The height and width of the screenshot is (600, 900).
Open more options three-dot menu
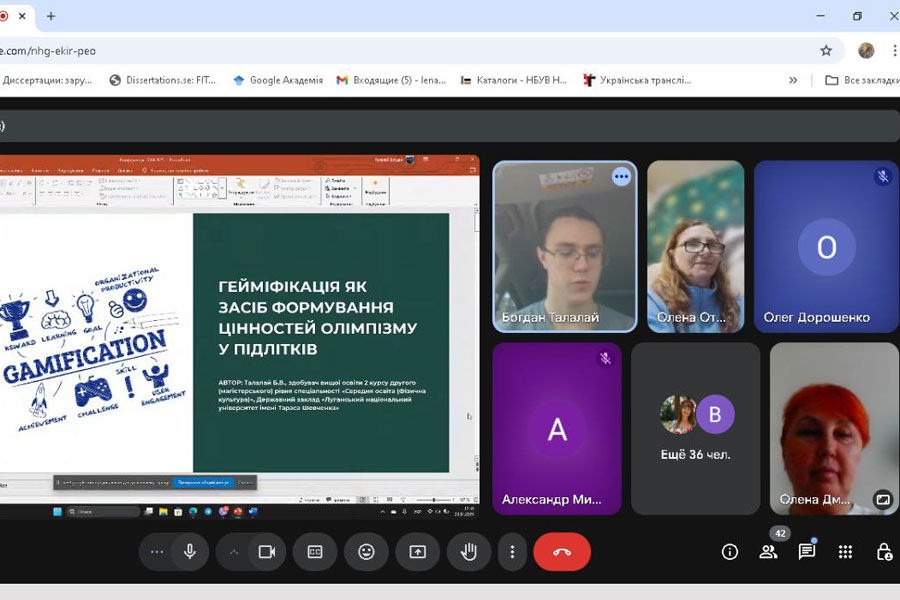(x=512, y=552)
